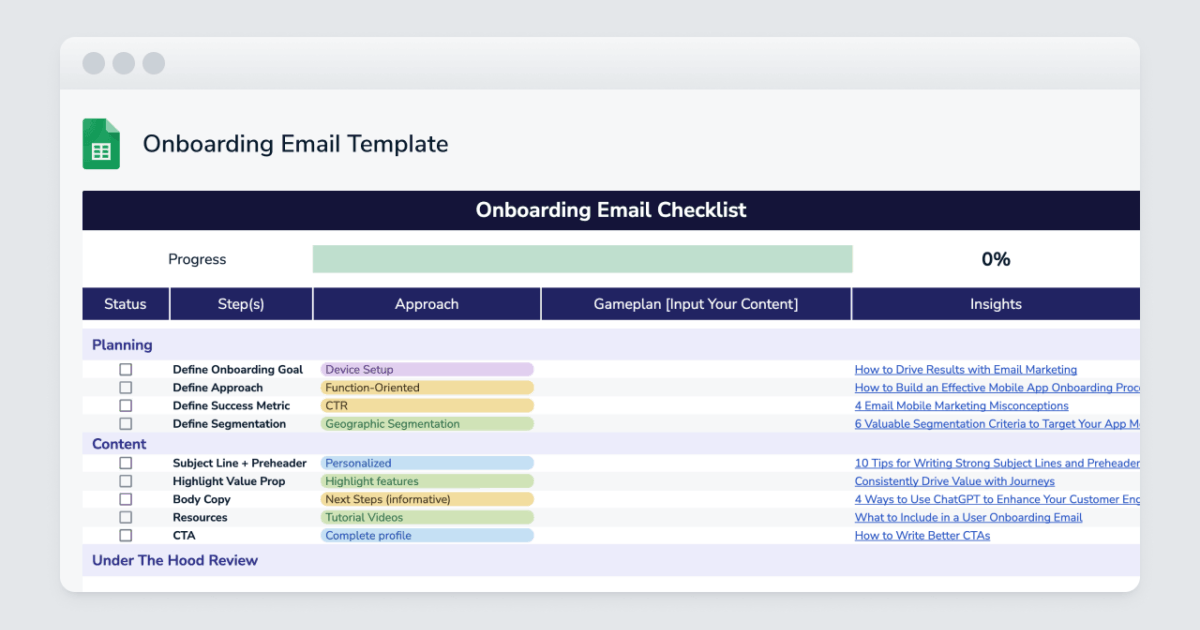Tick the Define Success Metric checkbox
The height and width of the screenshot is (630, 1200).
click(125, 405)
